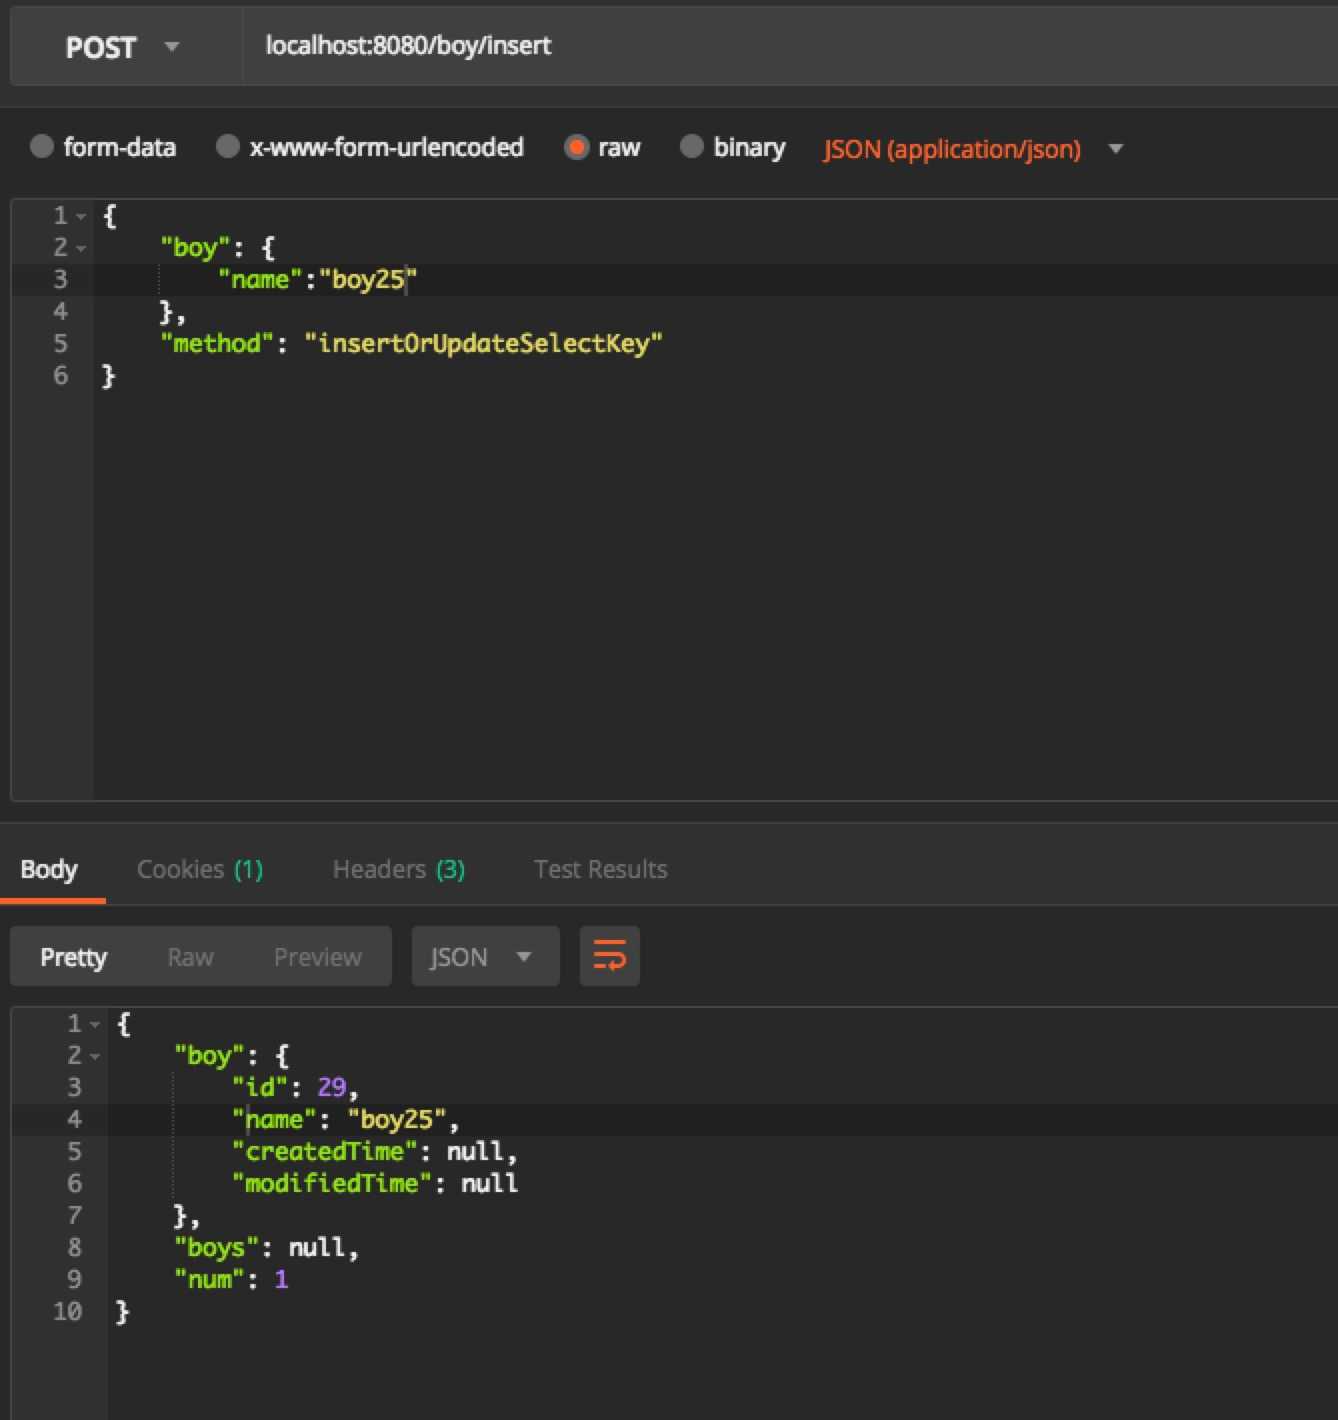Open the Test Results tab
Screen dimensions: 1338x1420
point(600,869)
